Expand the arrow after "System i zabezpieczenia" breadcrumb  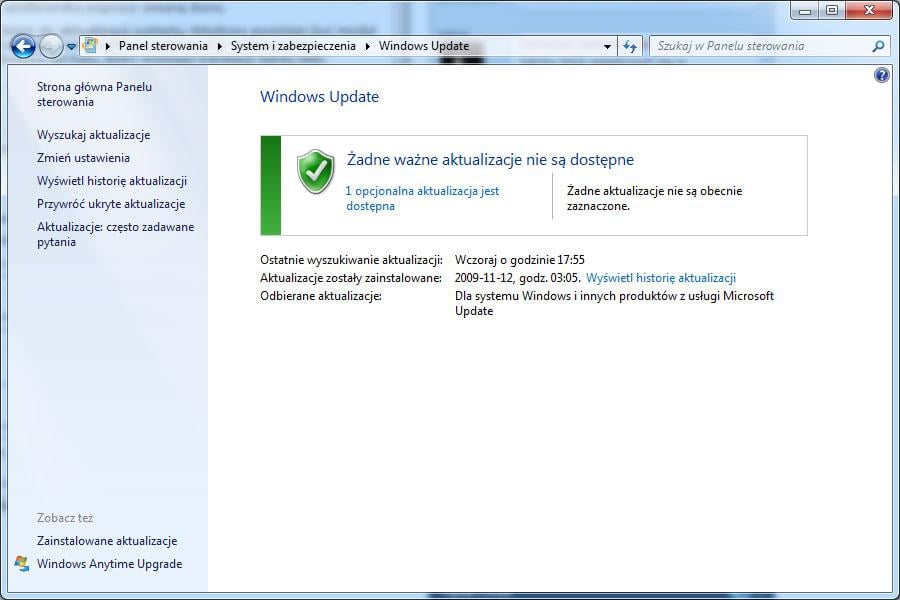tap(368, 46)
